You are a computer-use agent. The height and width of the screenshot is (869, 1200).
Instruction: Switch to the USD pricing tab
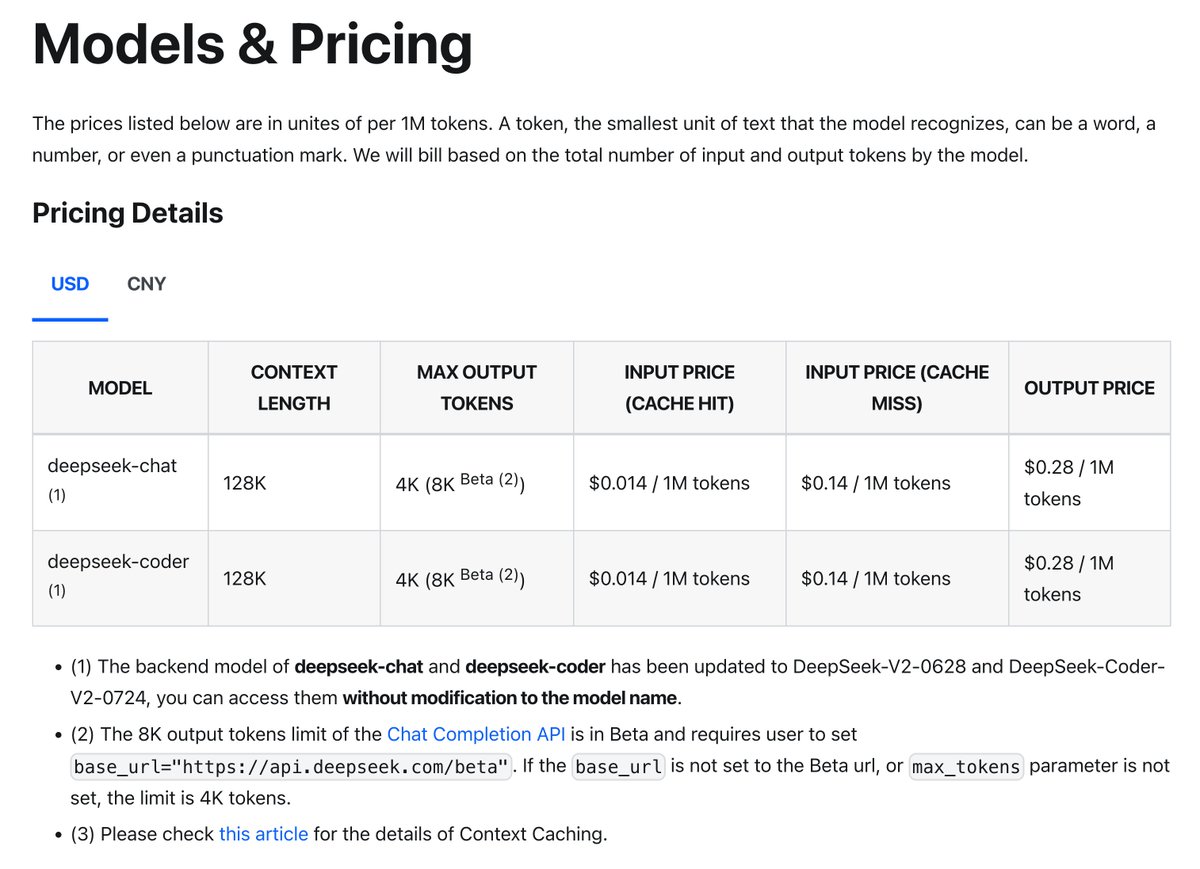coord(70,284)
